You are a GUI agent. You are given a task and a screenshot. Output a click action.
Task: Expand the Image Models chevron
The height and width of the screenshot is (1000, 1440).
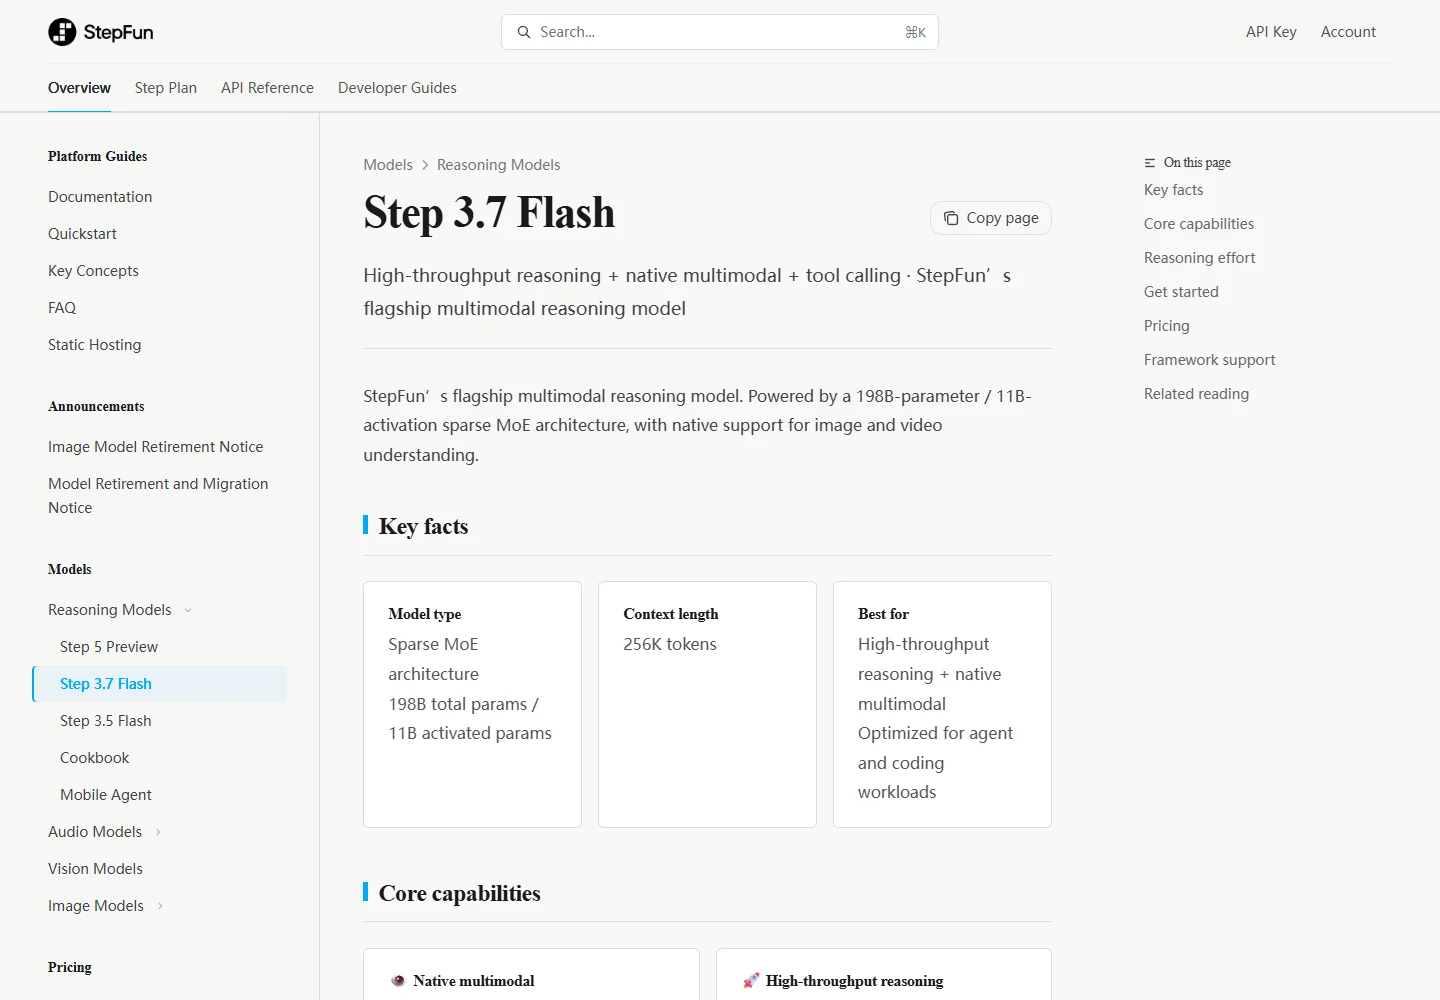coord(160,906)
